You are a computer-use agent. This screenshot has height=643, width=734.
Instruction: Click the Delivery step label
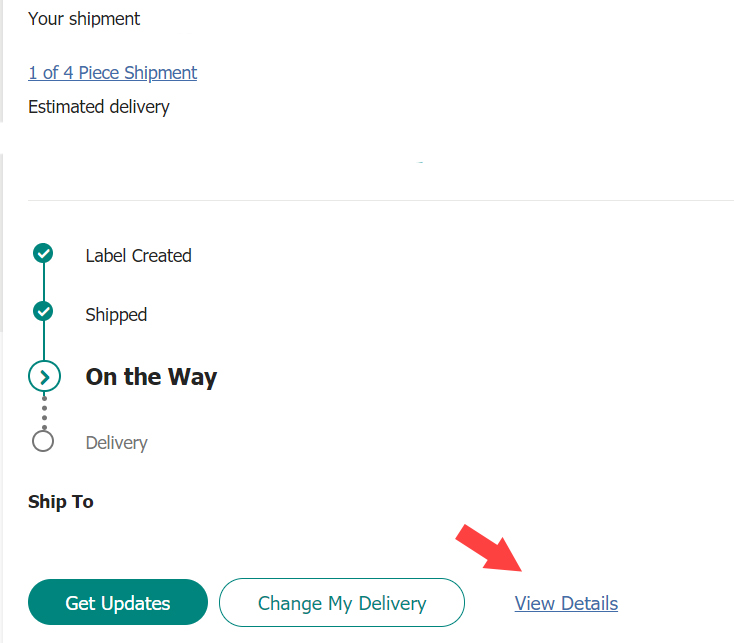coord(116,443)
